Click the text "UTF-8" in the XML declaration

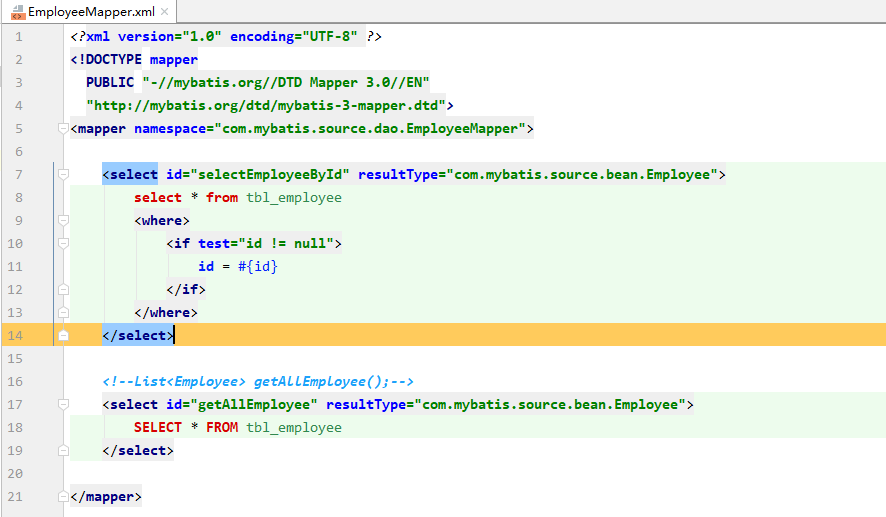pyautogui.click(x=330, y=37)
